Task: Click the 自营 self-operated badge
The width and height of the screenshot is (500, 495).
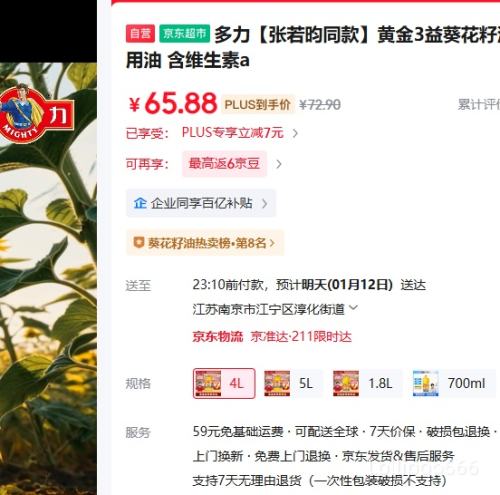Action: tap(140, 33)
